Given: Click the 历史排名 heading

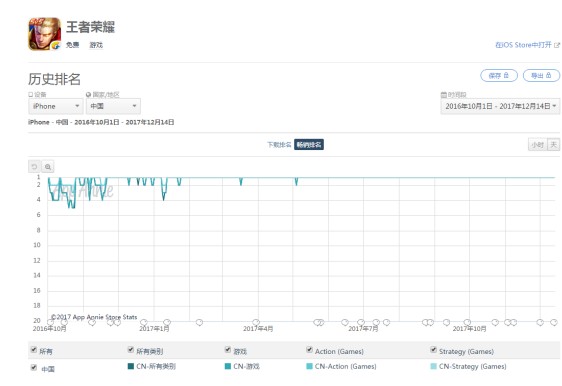Looking at the screenshot, I should coord(54,79).
